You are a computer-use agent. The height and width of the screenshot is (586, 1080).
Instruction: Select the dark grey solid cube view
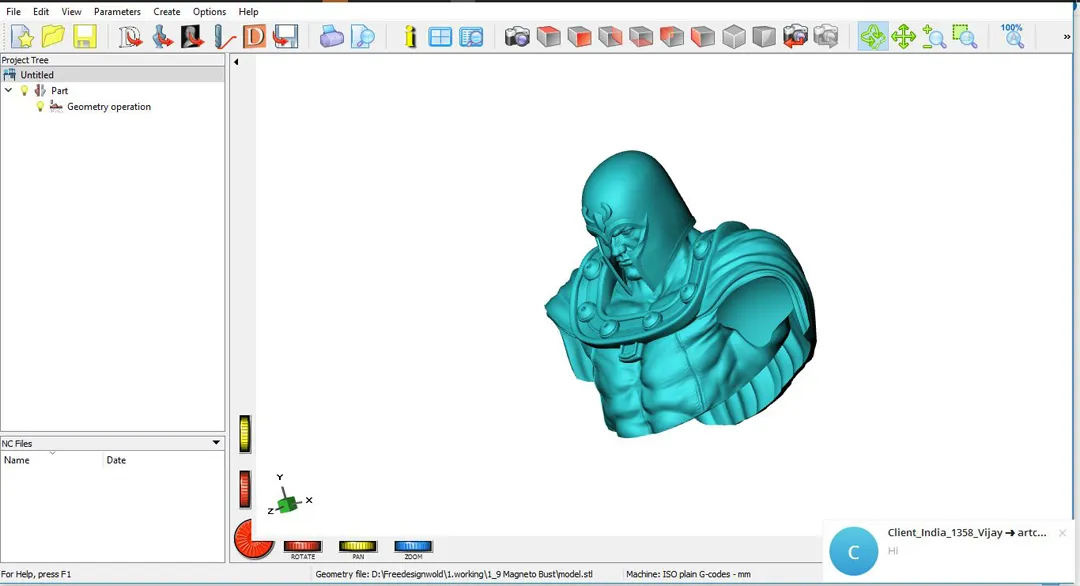(764, 36)
